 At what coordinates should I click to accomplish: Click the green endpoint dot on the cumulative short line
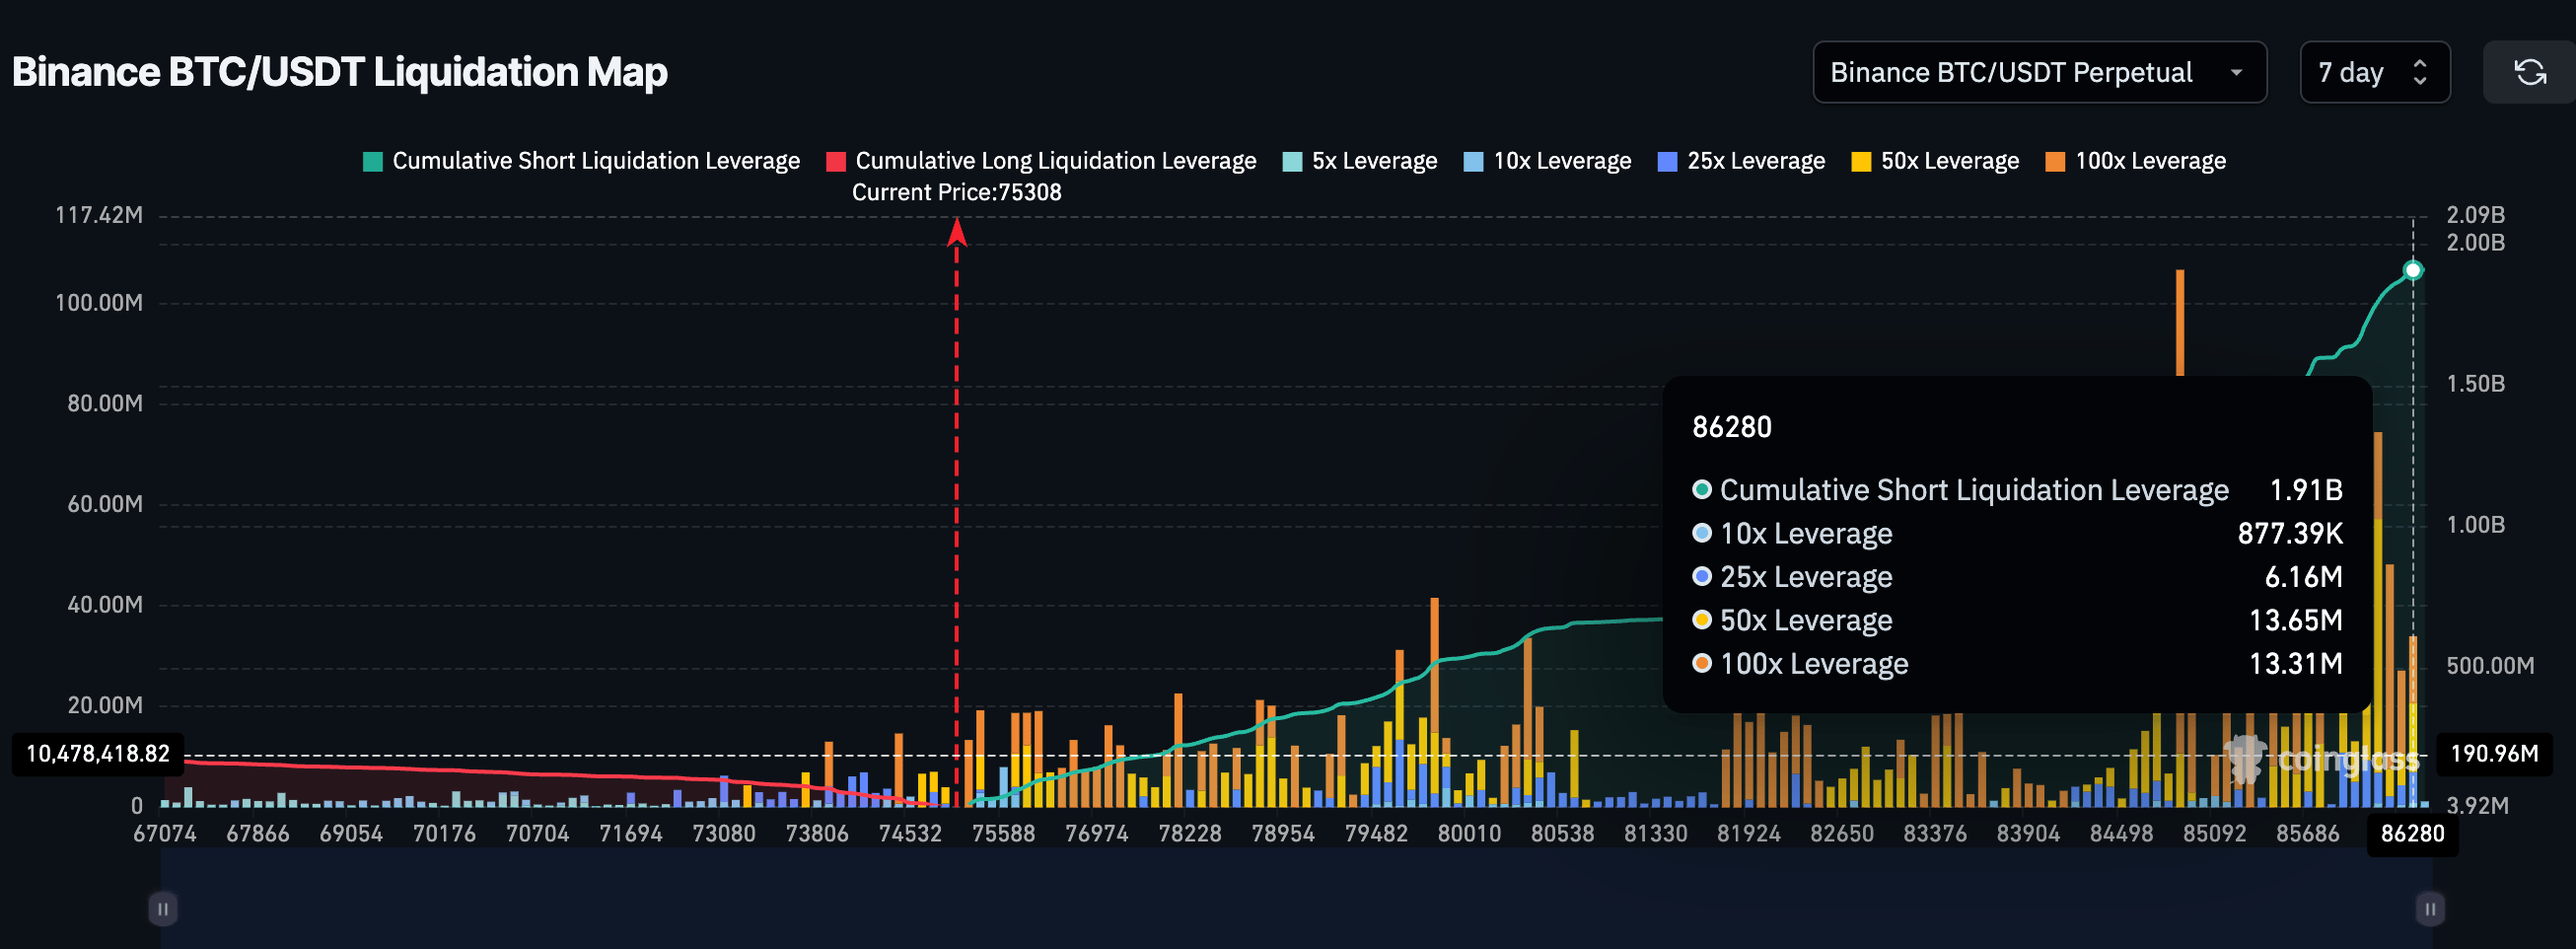(x=2412, y=269)
